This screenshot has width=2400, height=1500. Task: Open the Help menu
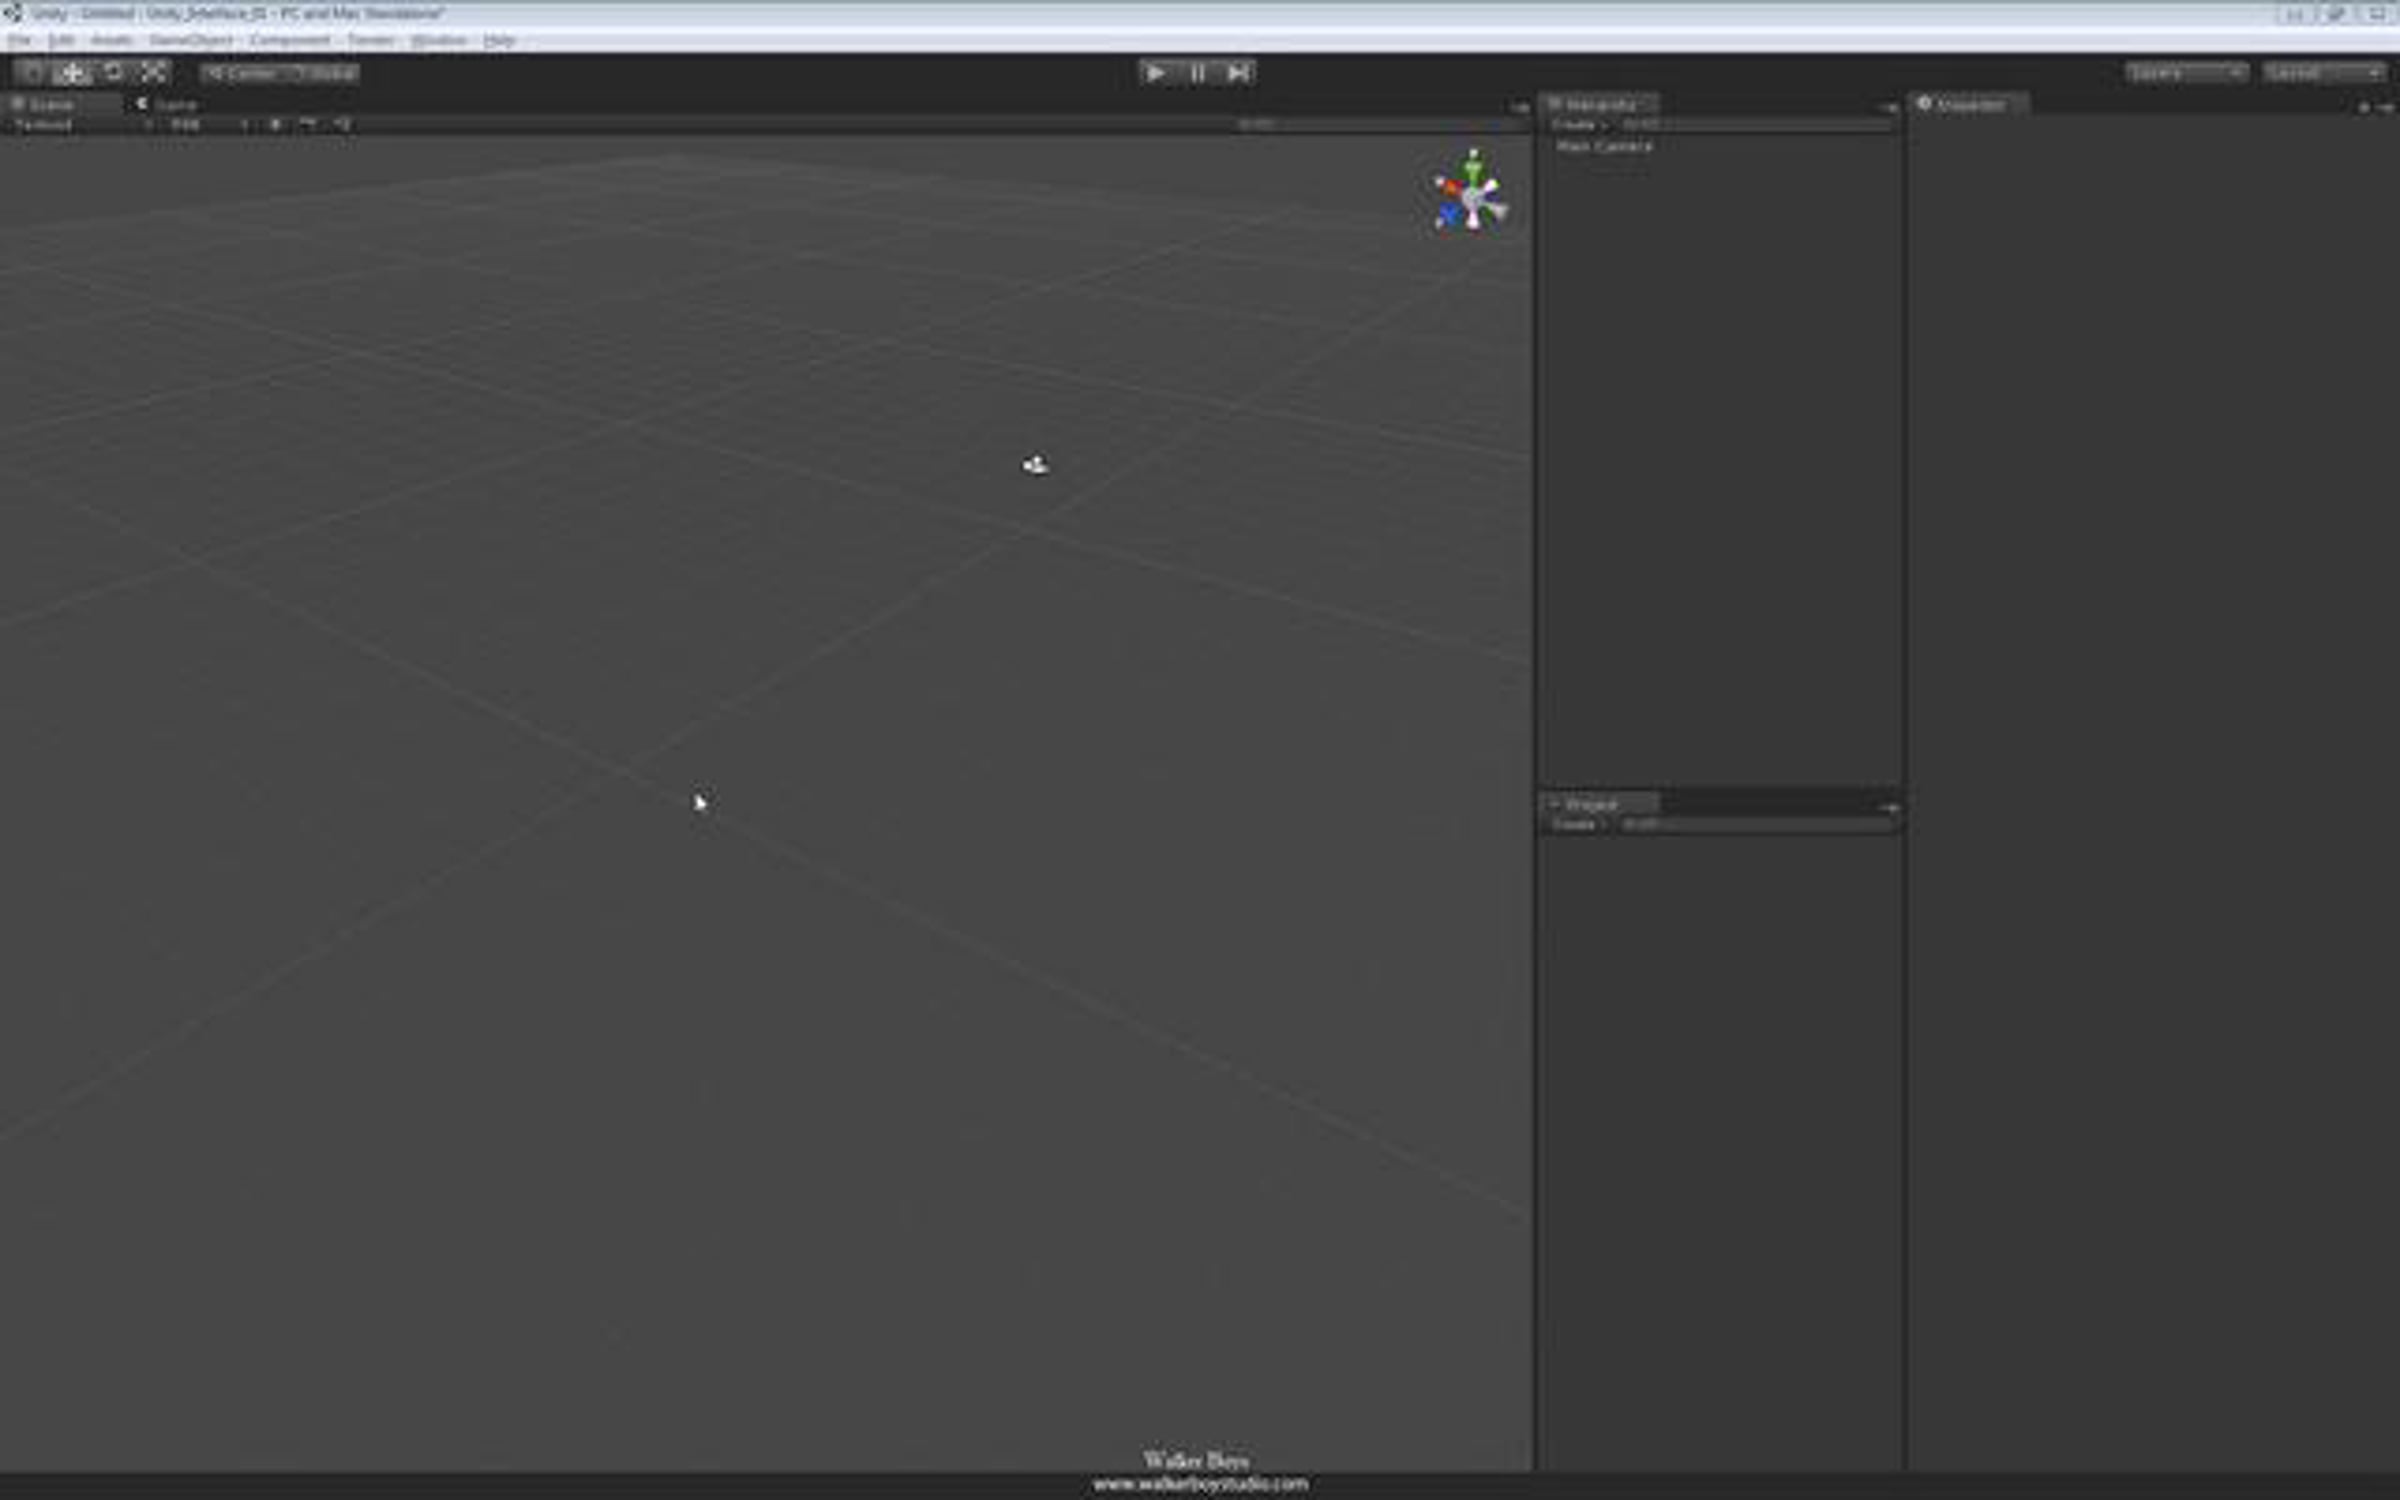click(499, 41)
